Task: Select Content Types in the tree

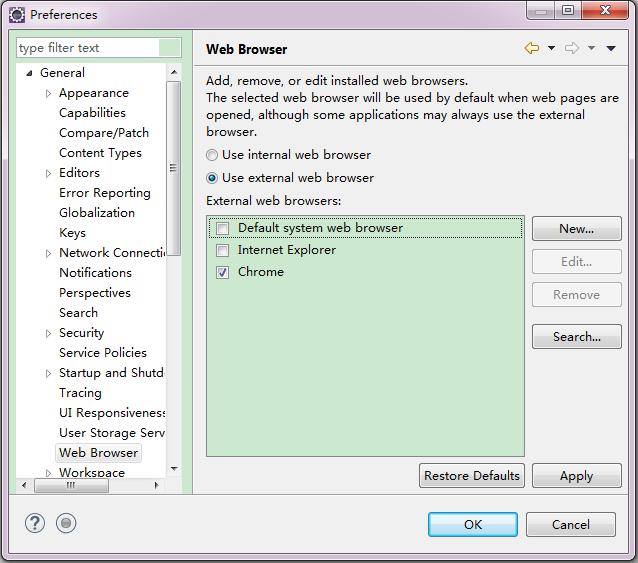Action: (x=100, y=153)
